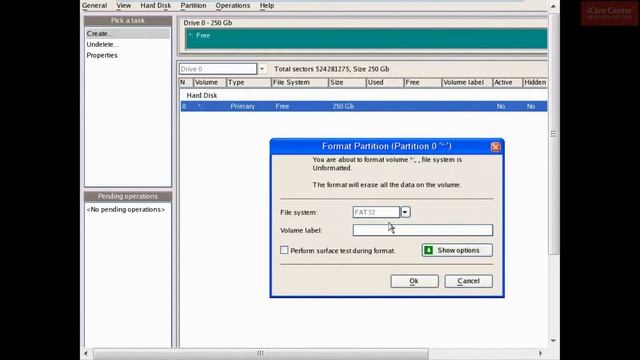
Task: Click the Pick a task panel header
Action: 128,20
